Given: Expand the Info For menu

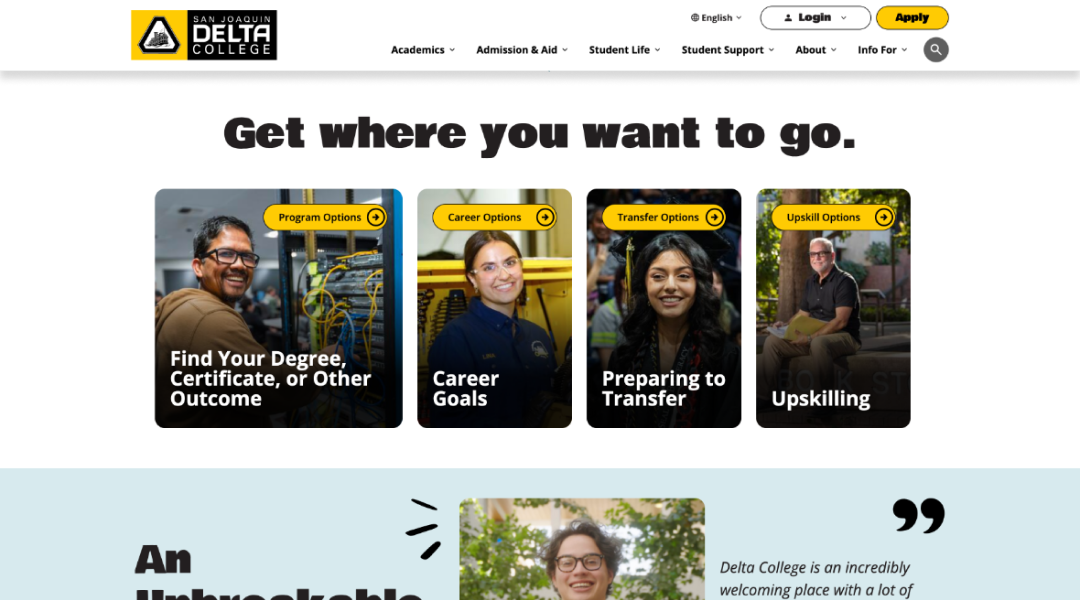Looking at the screenshot, I should (882, 50).
